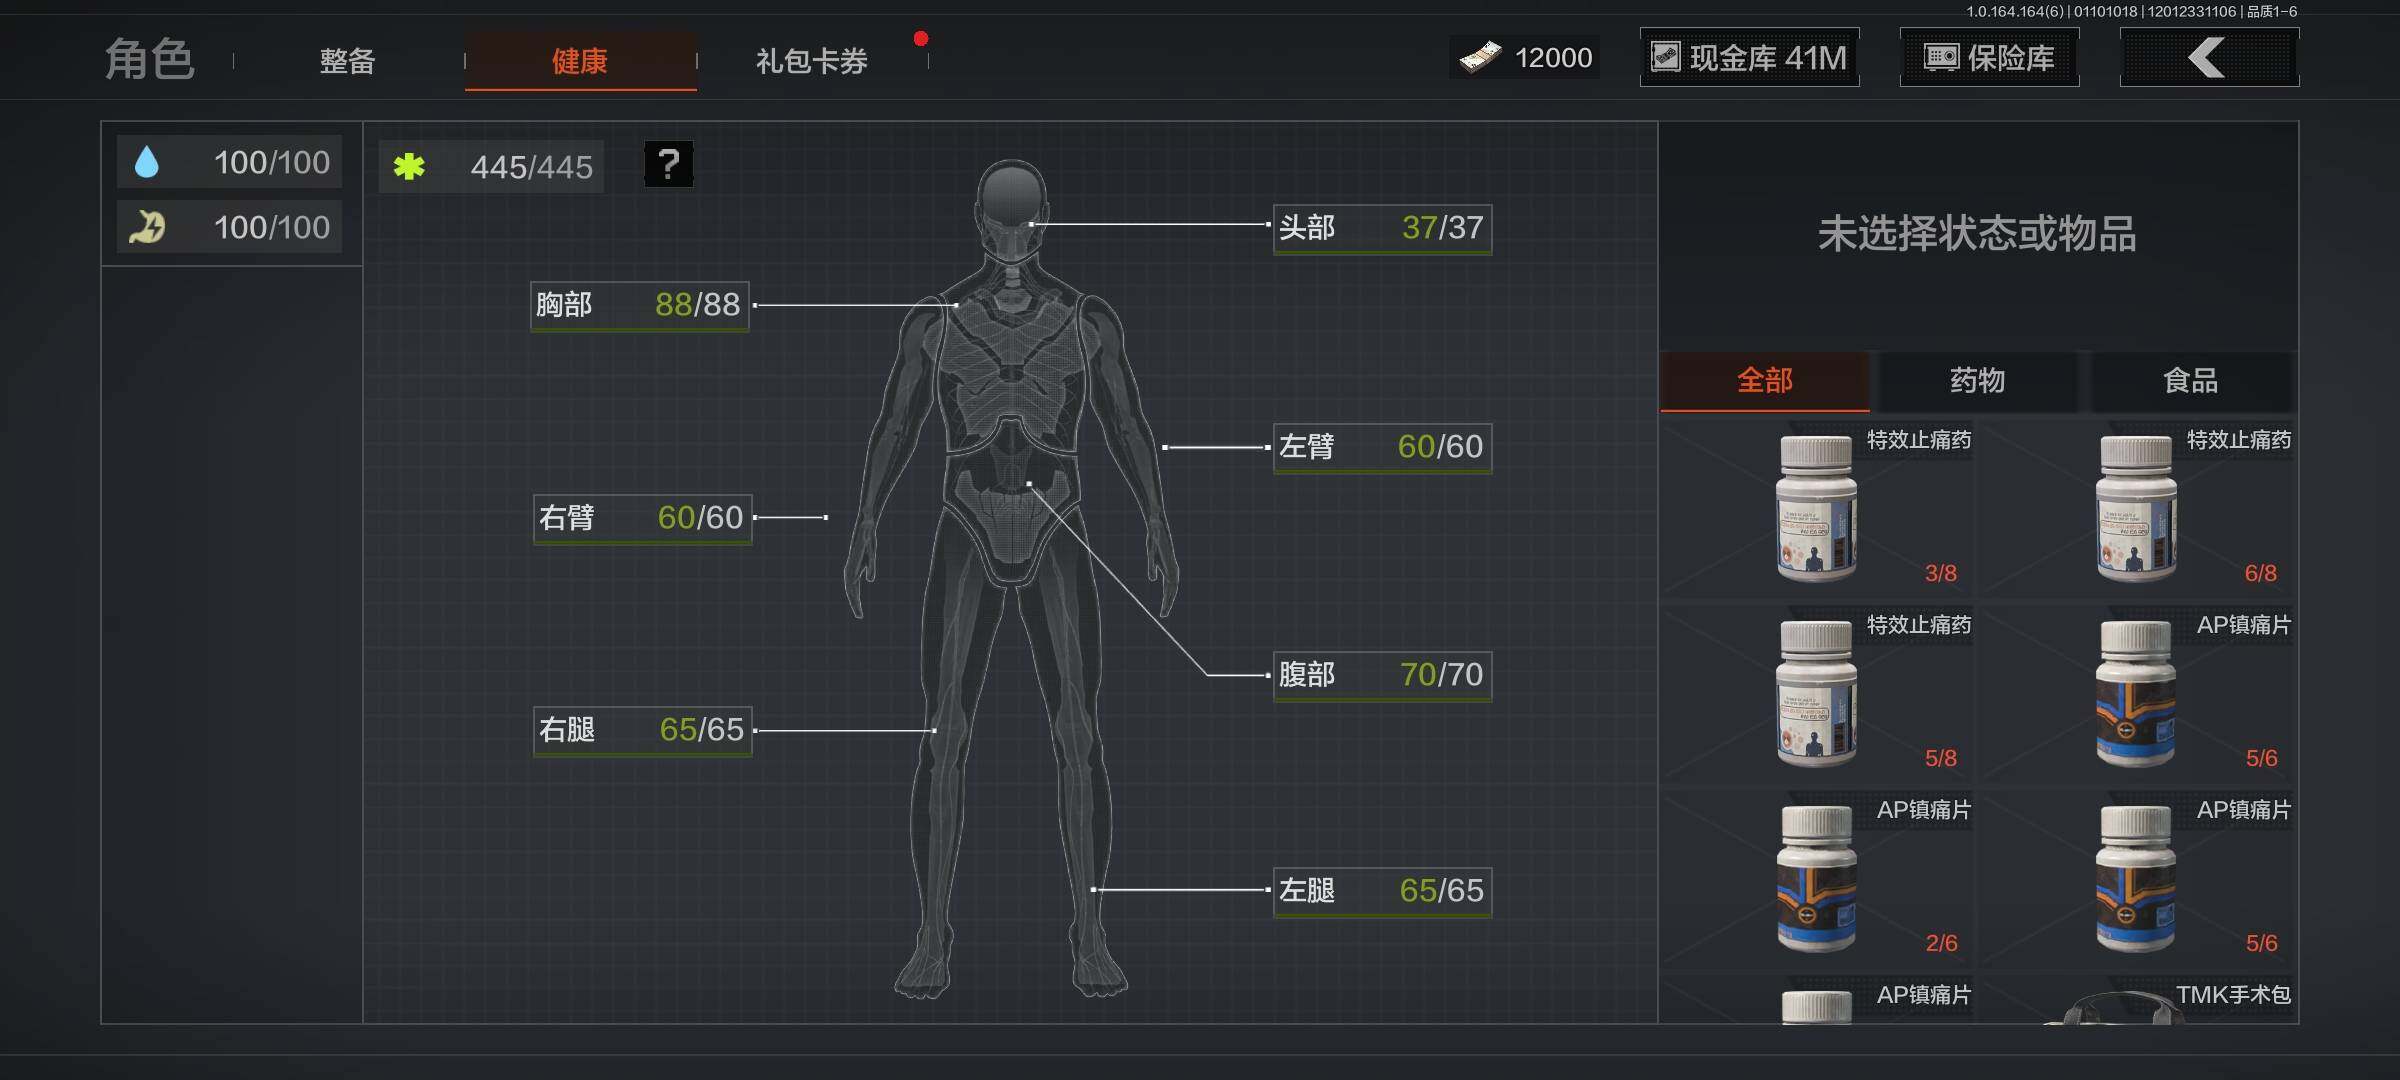Click the back arrow button

pos(2208,58)
